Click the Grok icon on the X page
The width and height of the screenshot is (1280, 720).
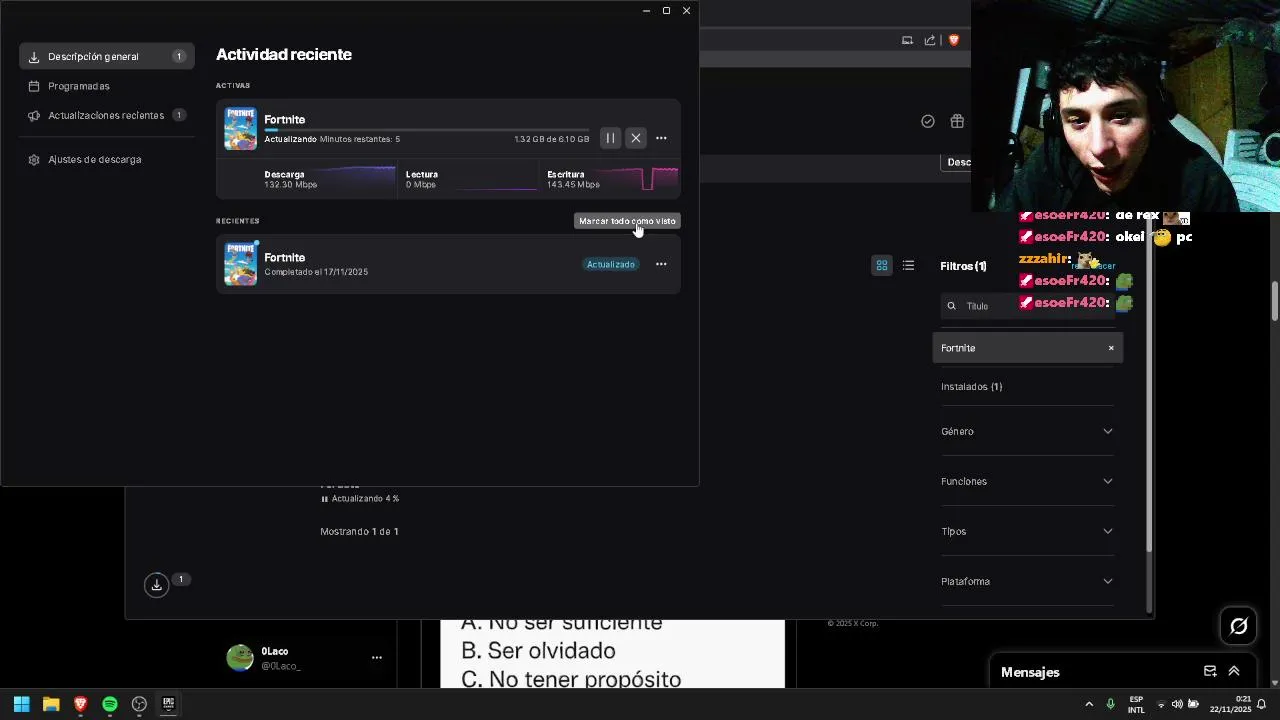coord(1239,626)
